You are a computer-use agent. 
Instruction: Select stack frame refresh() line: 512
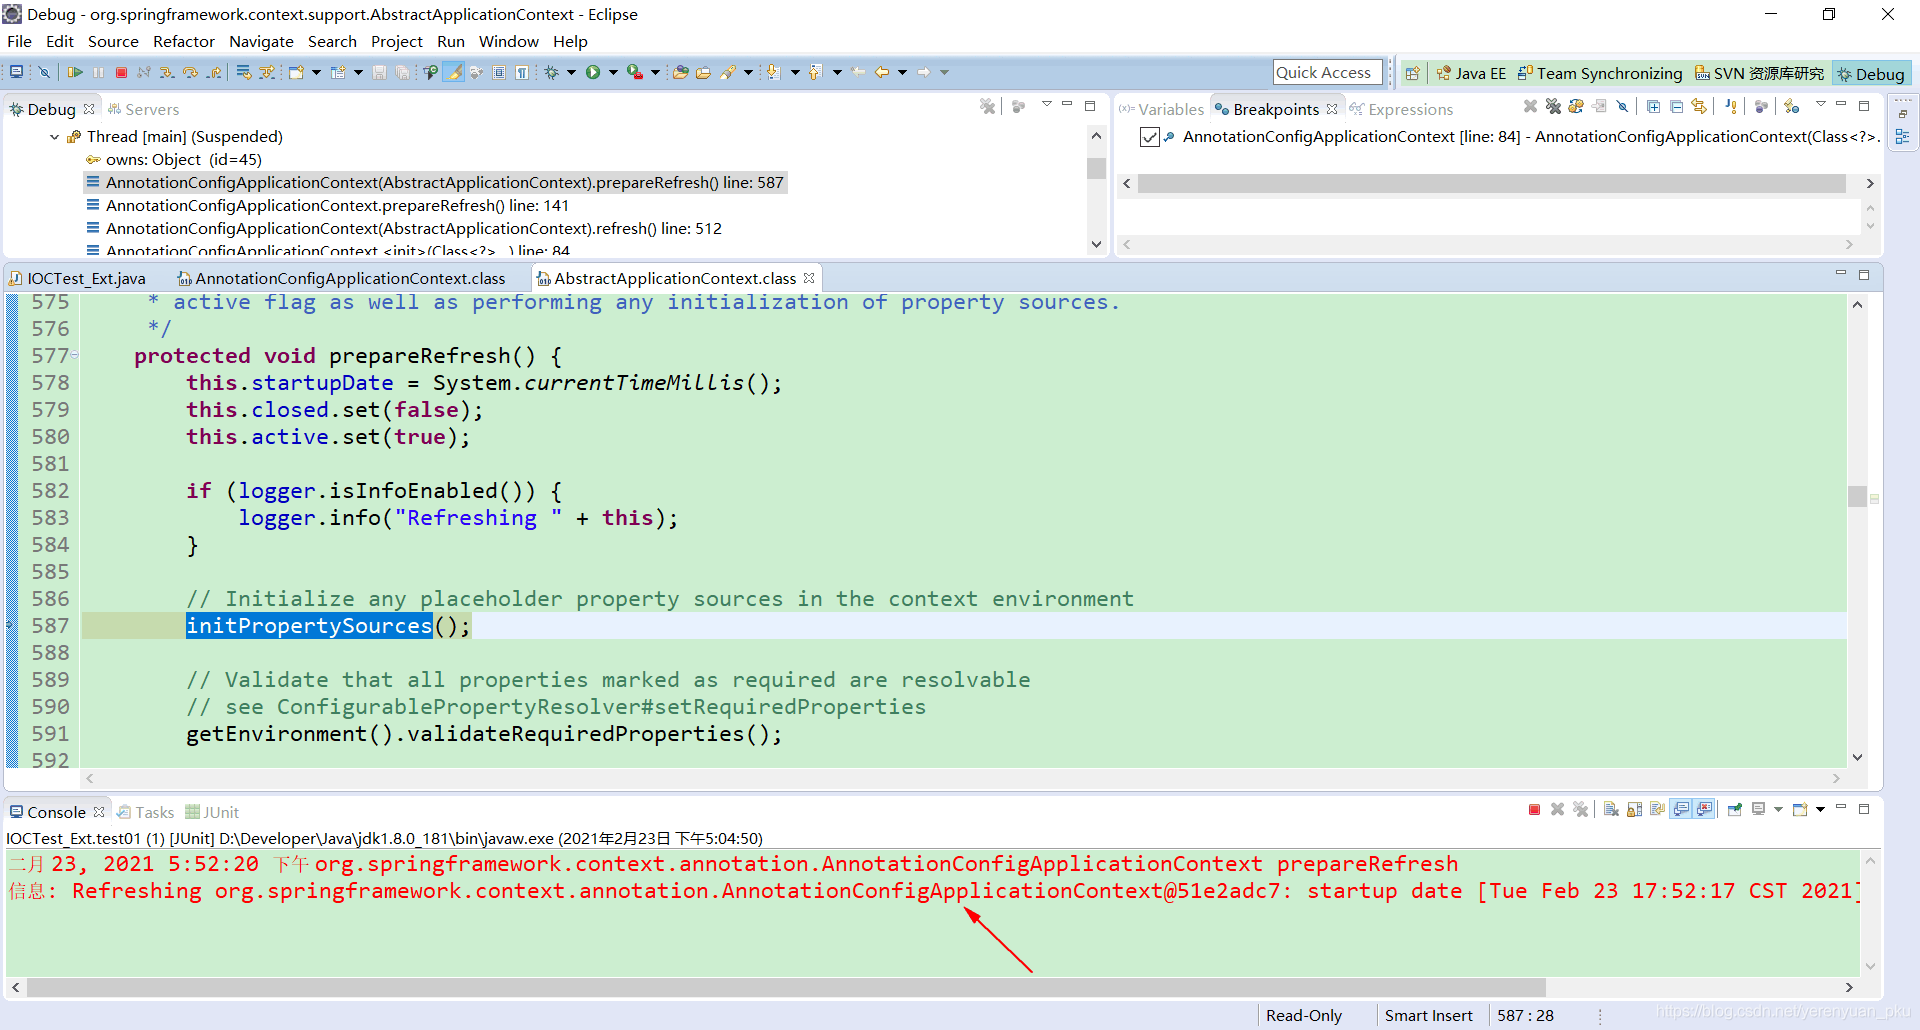pyautogui.click(x=414, y=229)
